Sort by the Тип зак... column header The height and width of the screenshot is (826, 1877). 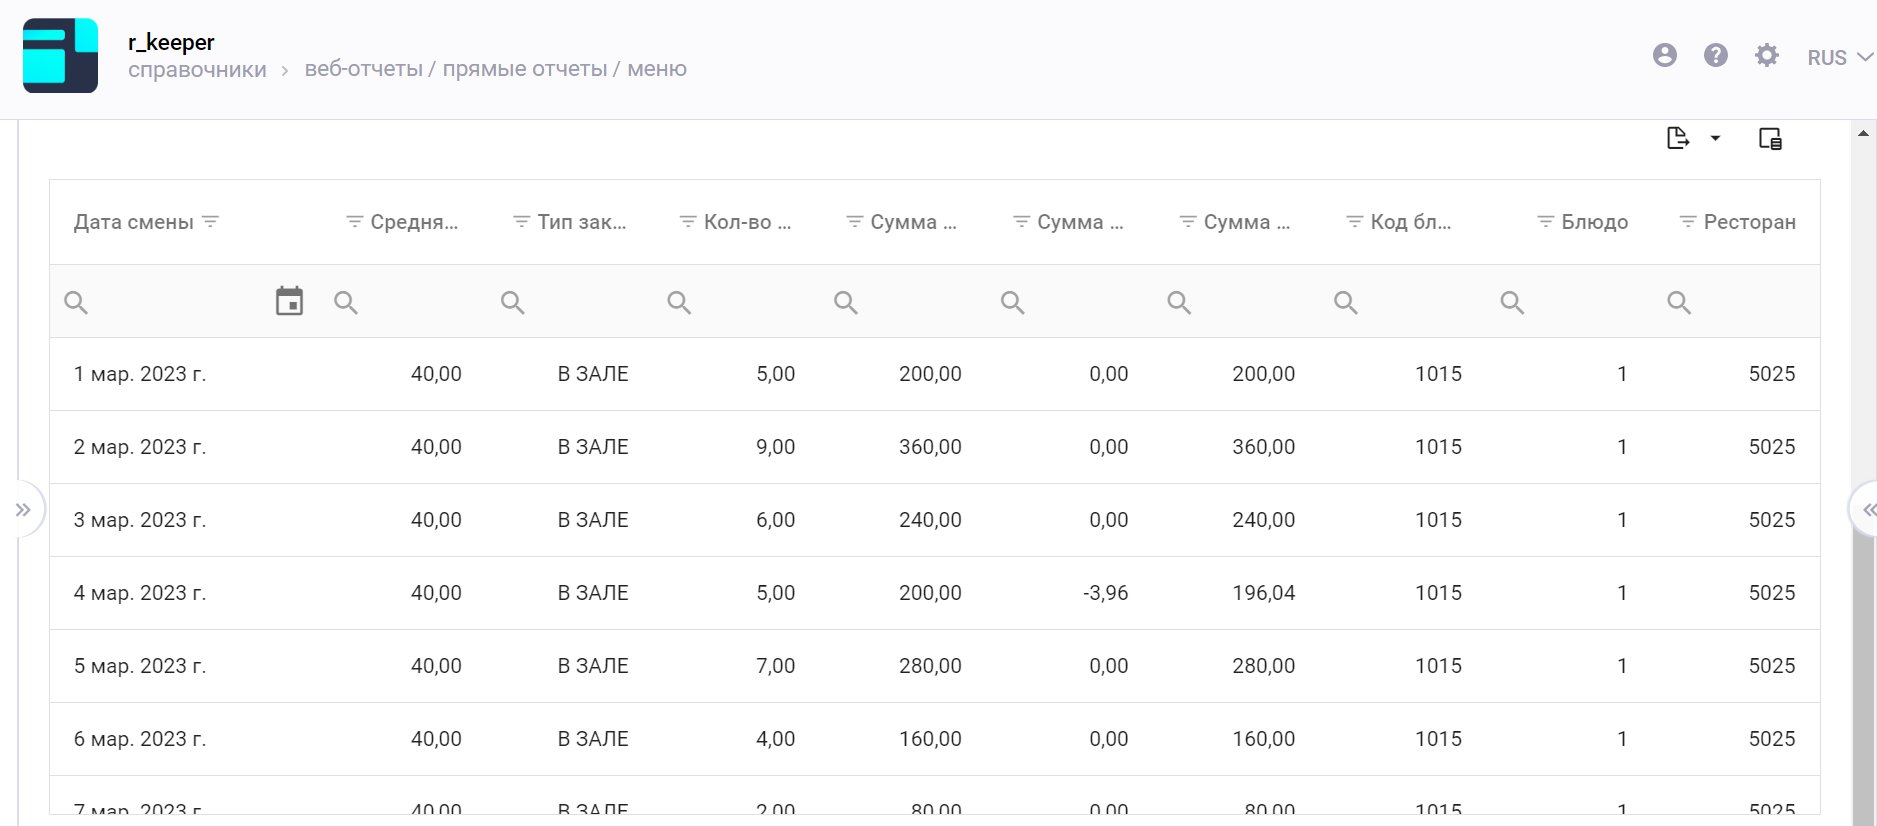point(581,222)
